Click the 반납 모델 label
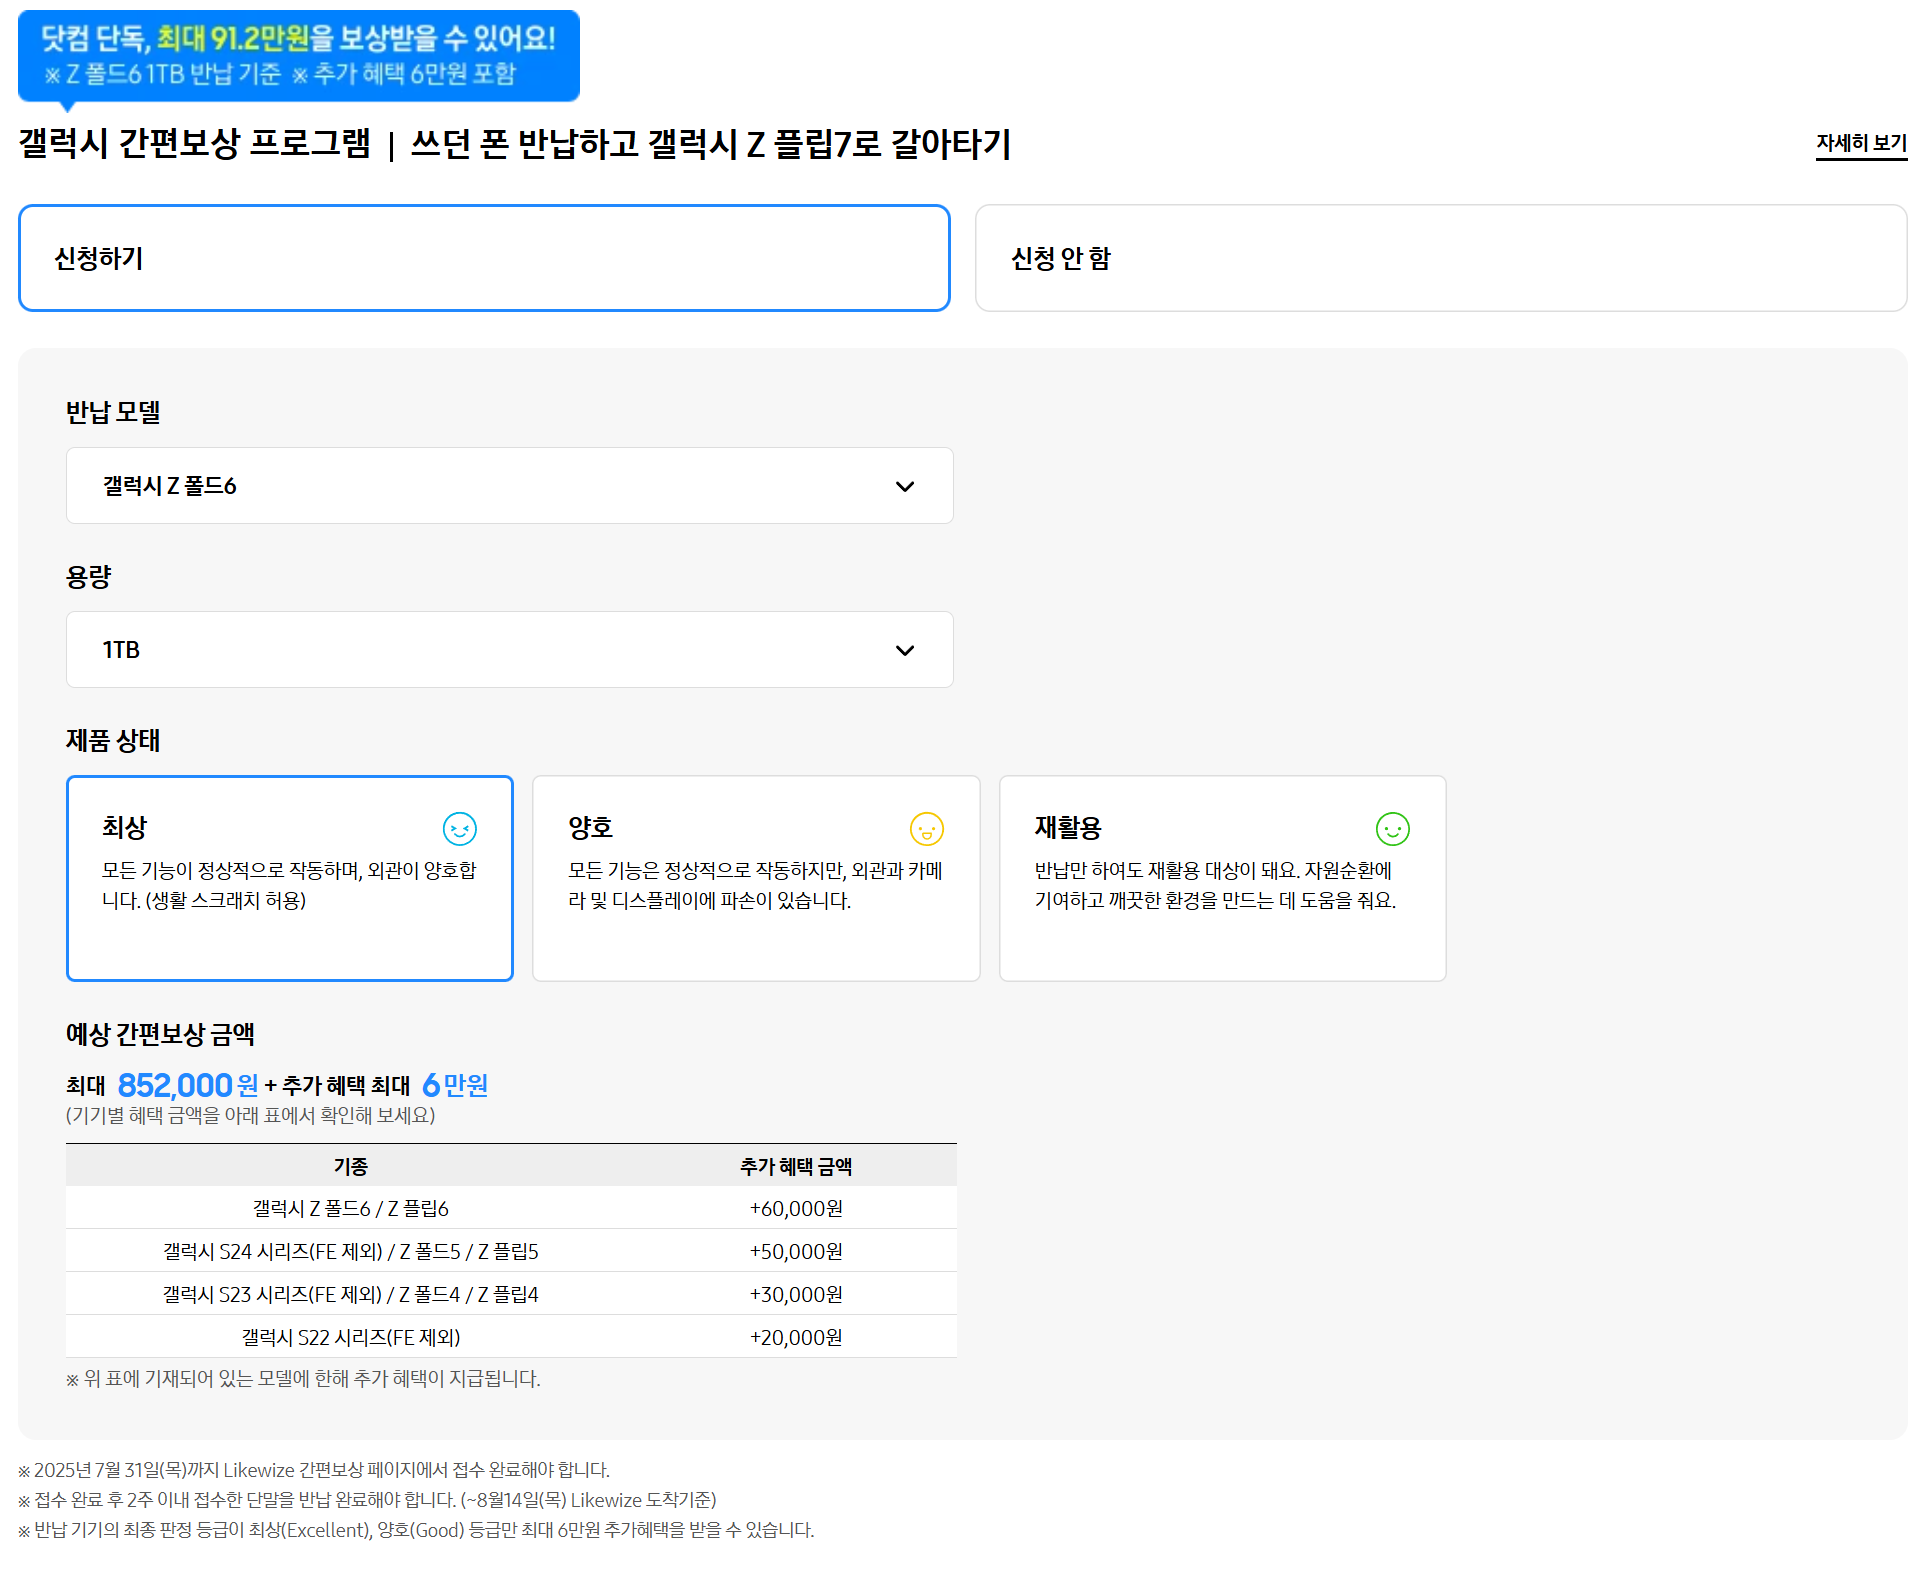Image resolution: width=1914 pixels, height=1569 pixels. point(113,412)
